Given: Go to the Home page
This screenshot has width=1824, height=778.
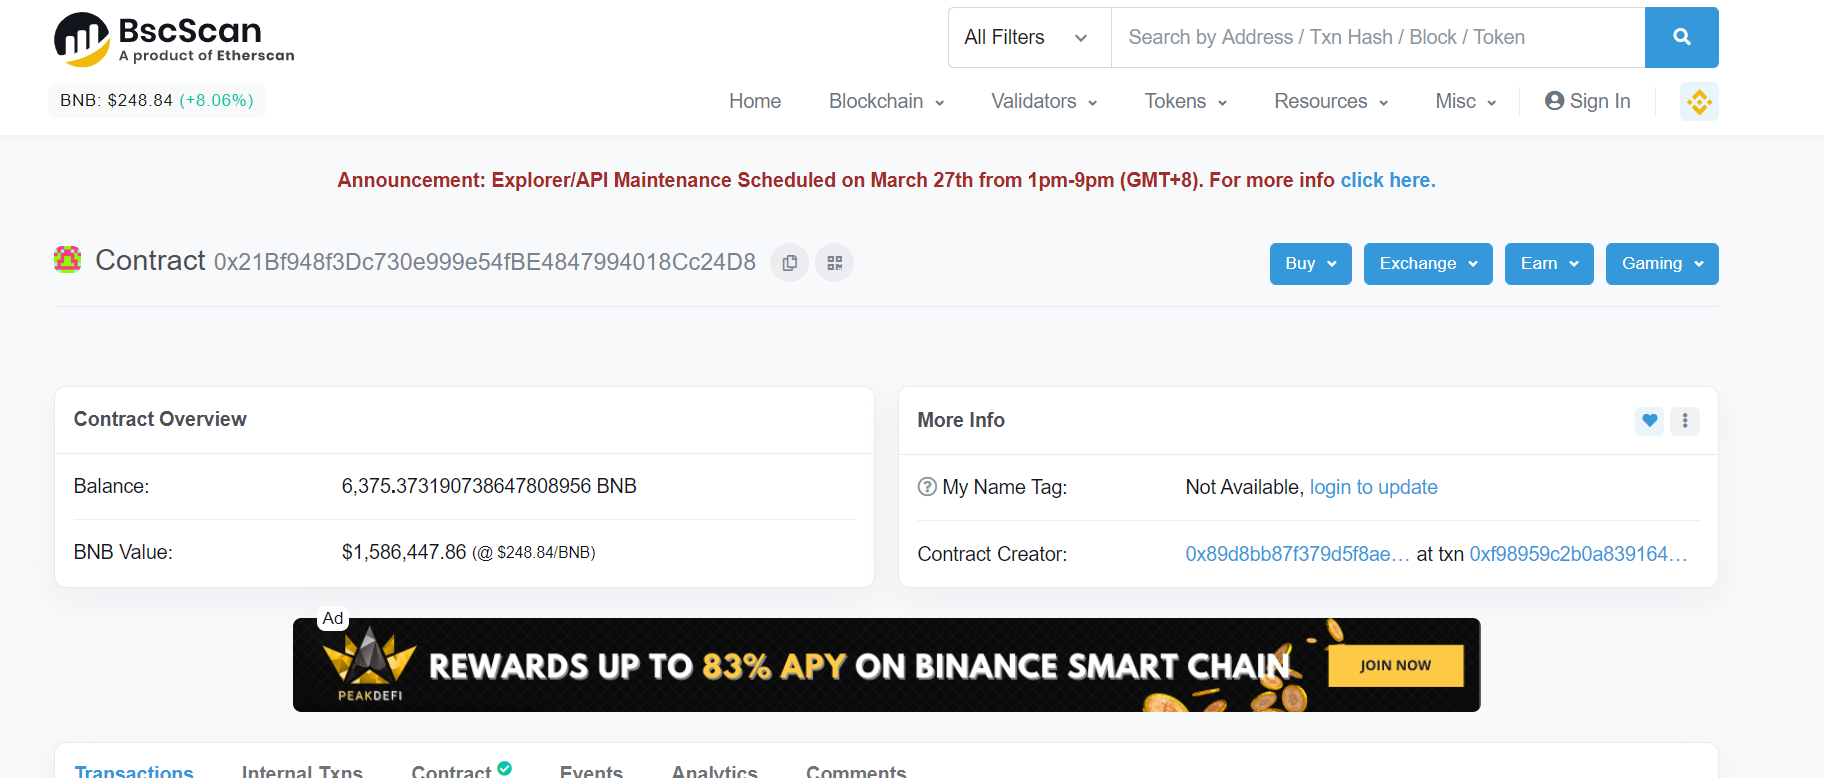Looking at the screenshot, I should [755, 101].
